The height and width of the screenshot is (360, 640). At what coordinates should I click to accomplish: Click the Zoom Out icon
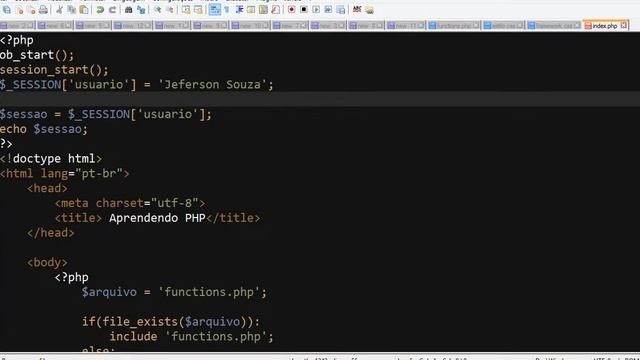pyautogui.click(x=170, y=10)
